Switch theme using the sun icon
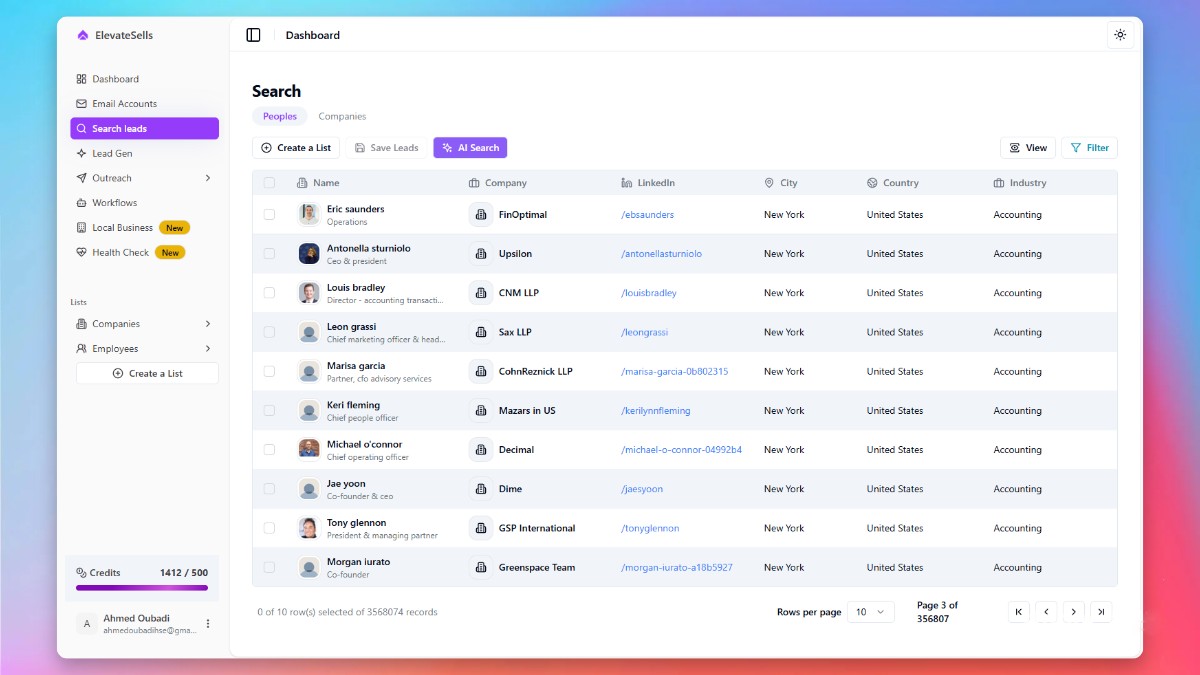The height and width of the screenshot is (675, 1200). (1120, 35)
